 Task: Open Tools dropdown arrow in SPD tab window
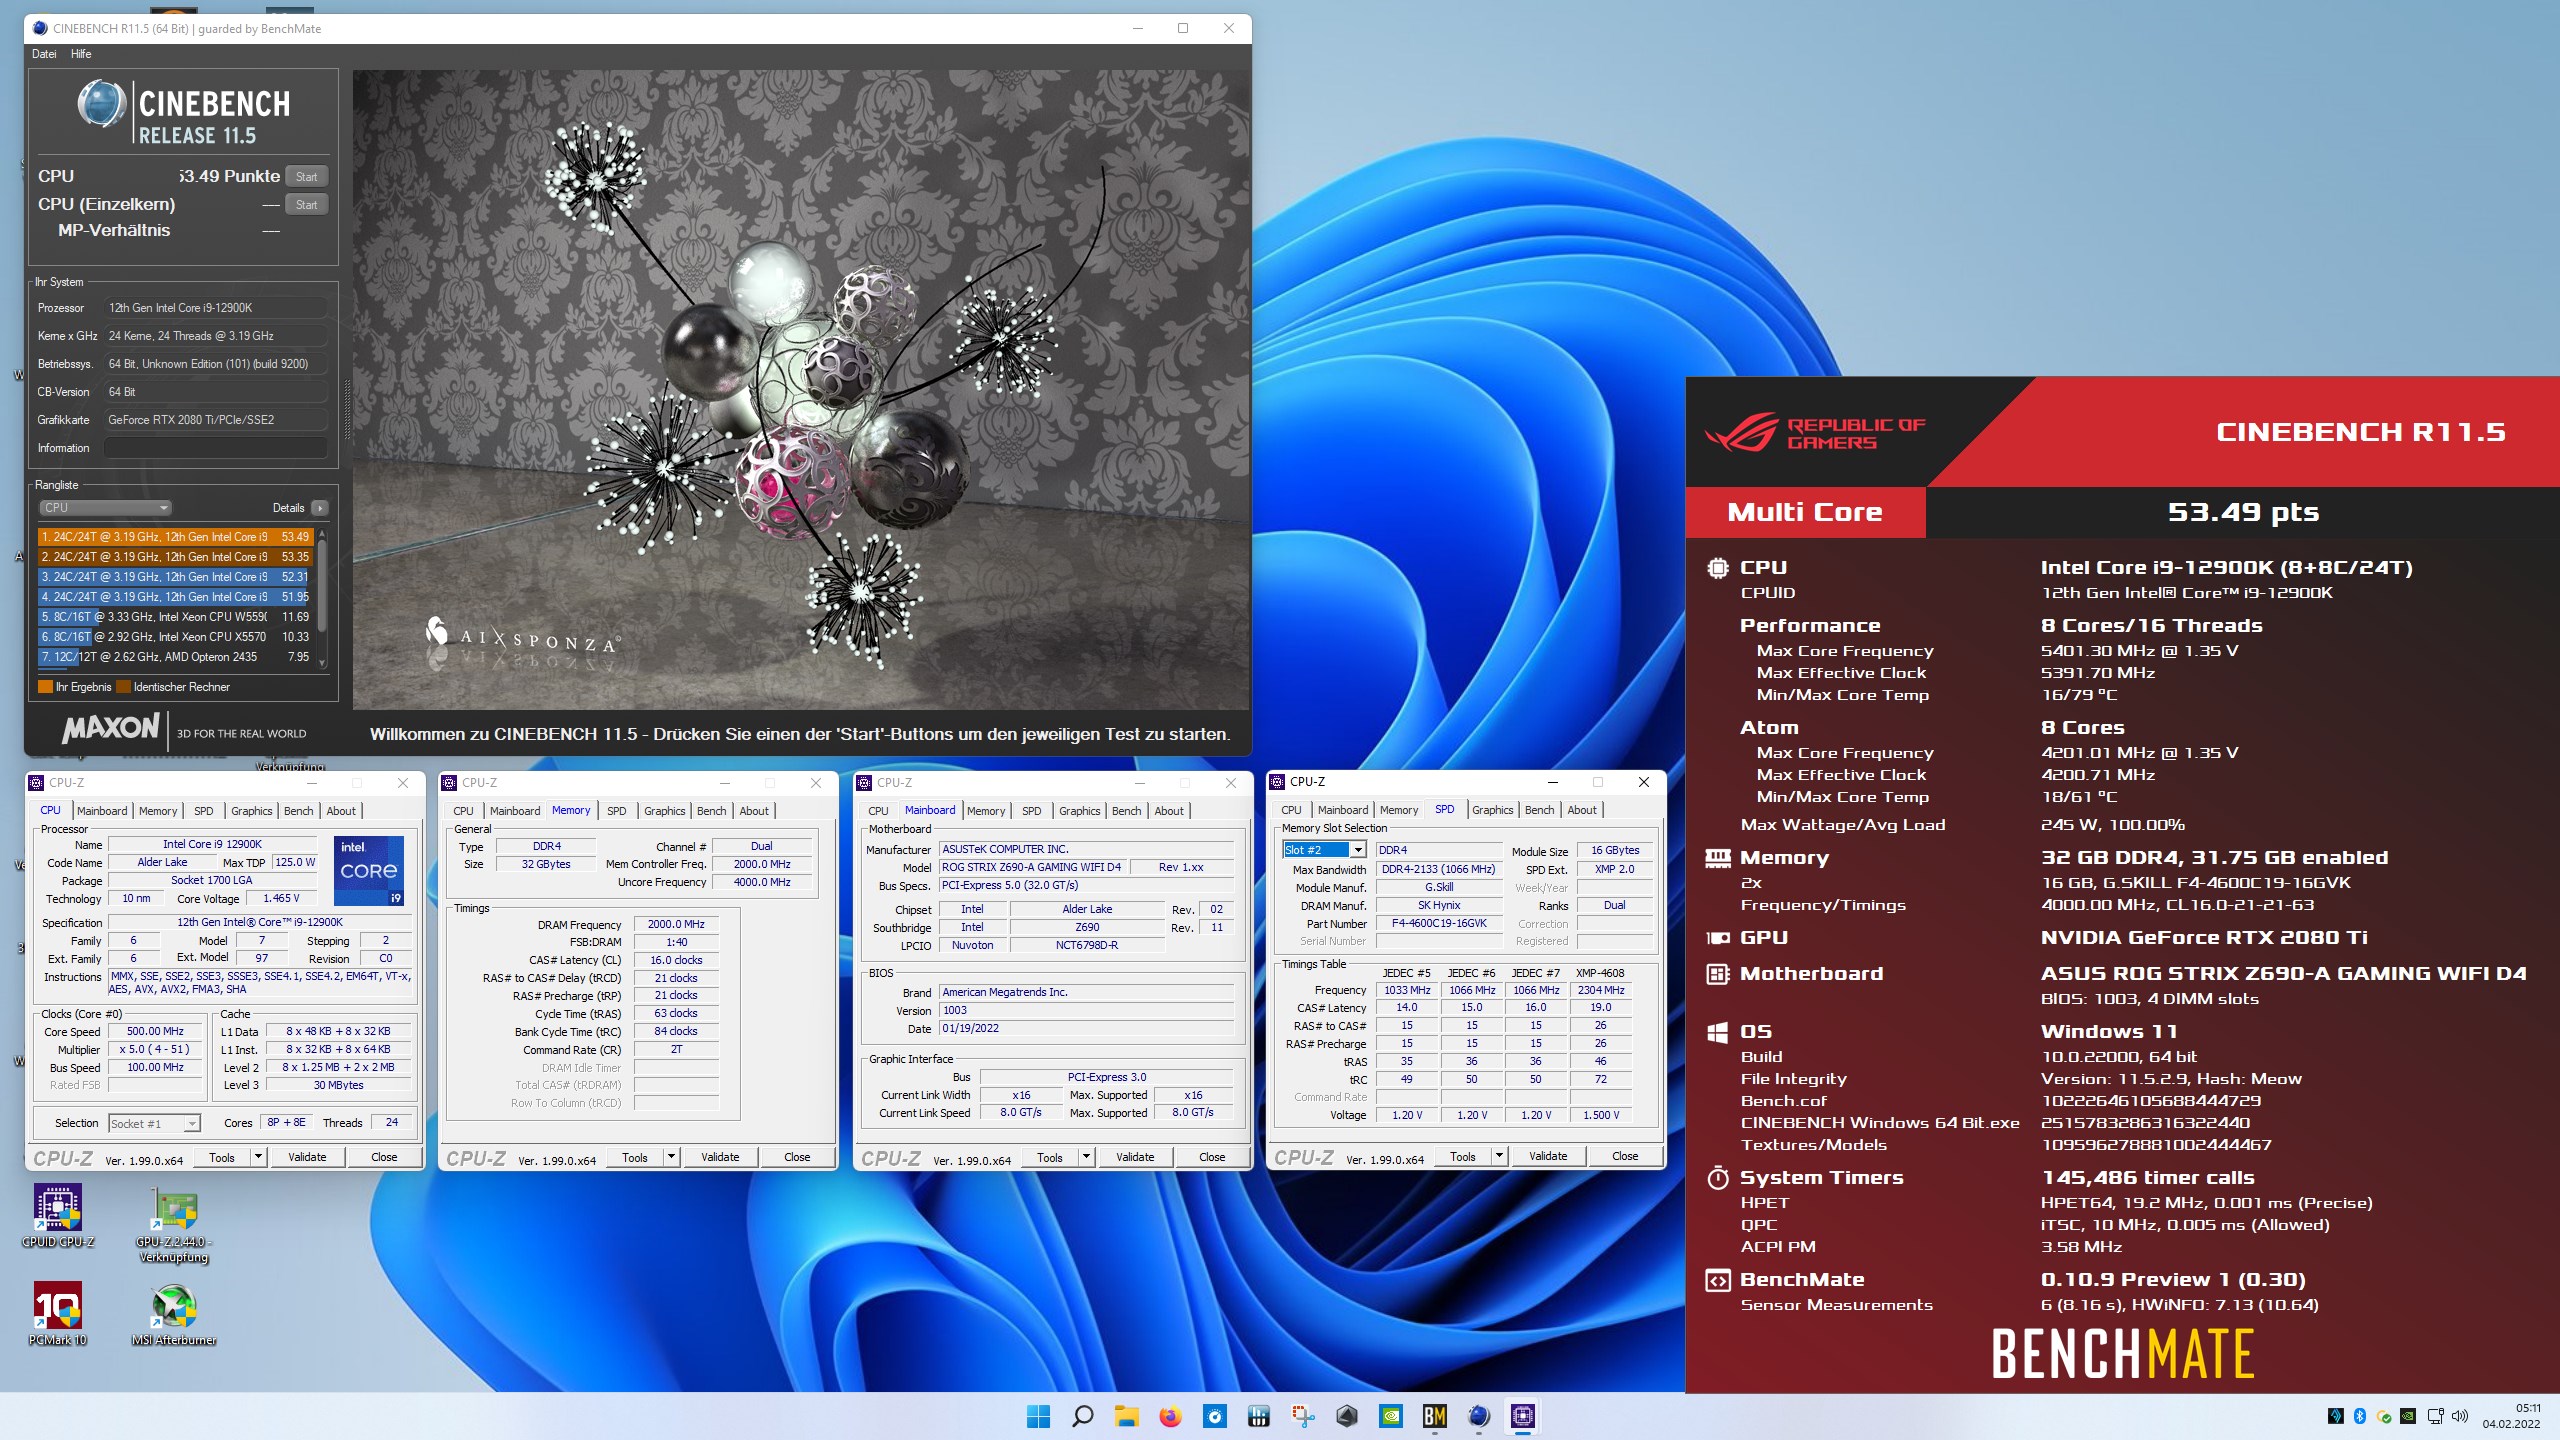pos(1499,1156)
